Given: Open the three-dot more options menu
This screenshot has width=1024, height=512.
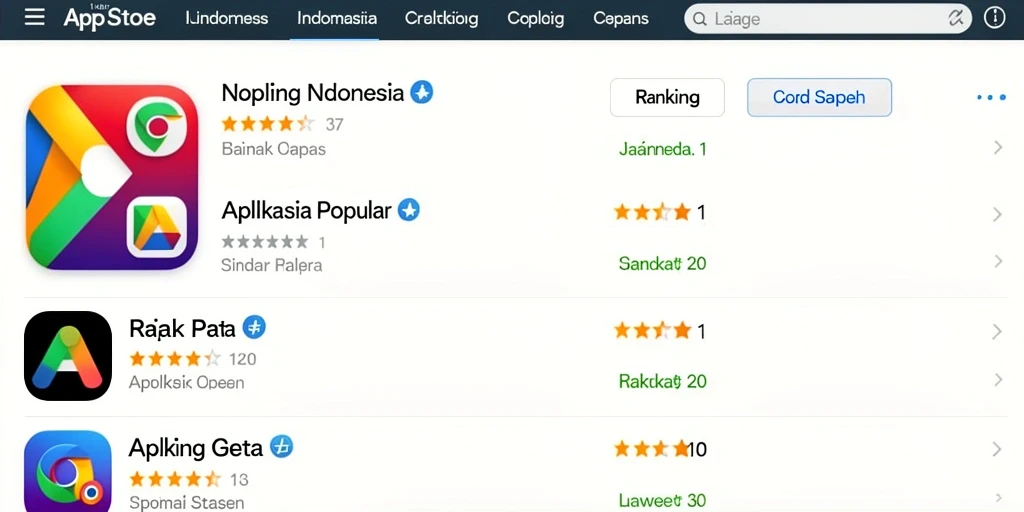Looking at the screenshot, I should 991,98.
